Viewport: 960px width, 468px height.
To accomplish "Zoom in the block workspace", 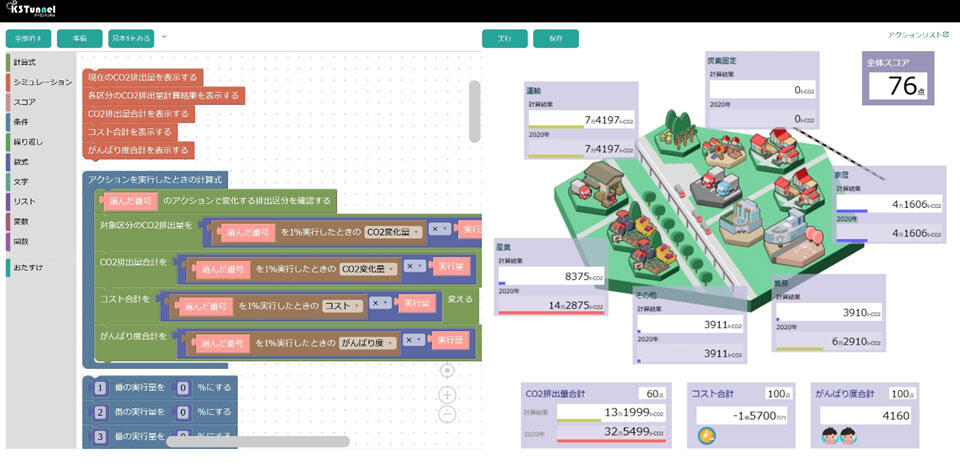I will coord(447,394).
